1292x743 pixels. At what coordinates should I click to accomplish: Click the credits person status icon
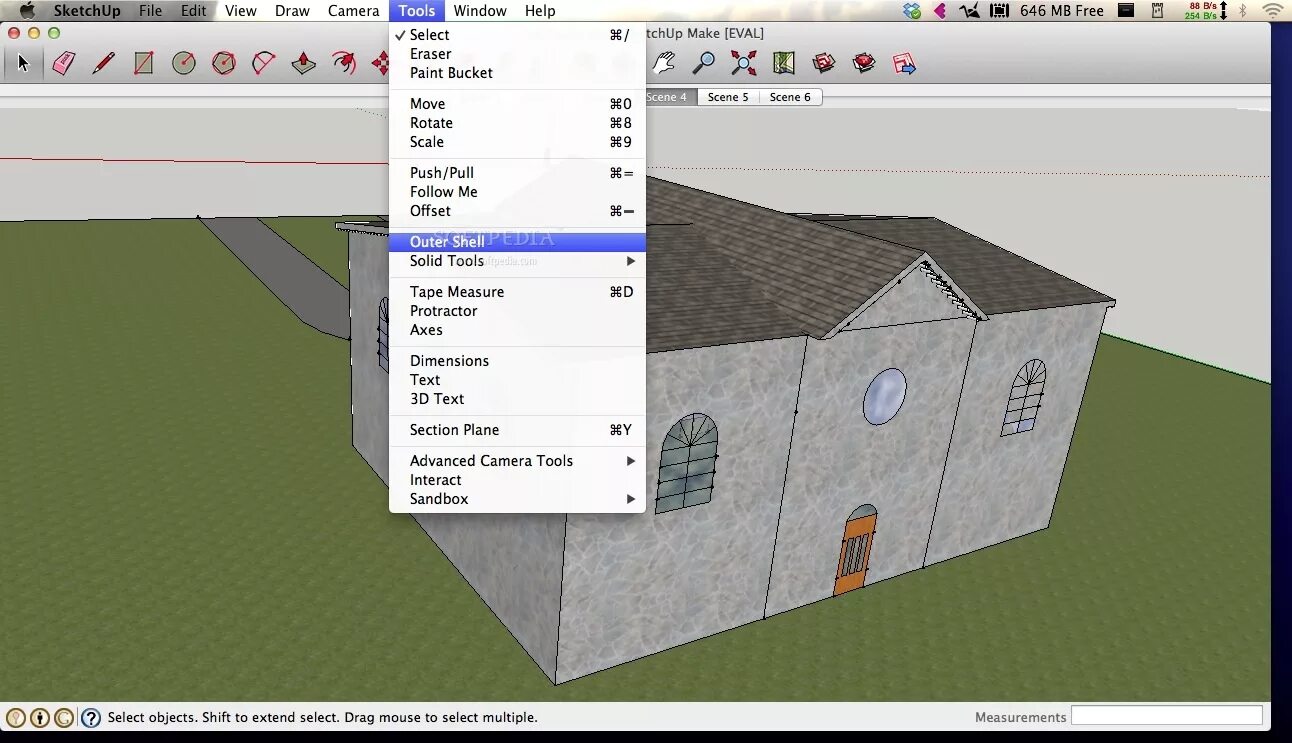(40, 717)
